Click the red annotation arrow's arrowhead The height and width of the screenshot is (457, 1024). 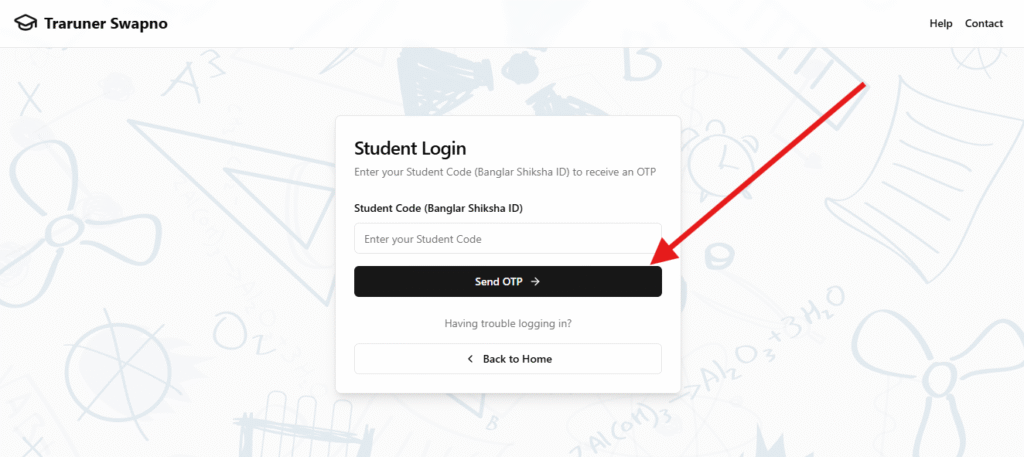663,256
